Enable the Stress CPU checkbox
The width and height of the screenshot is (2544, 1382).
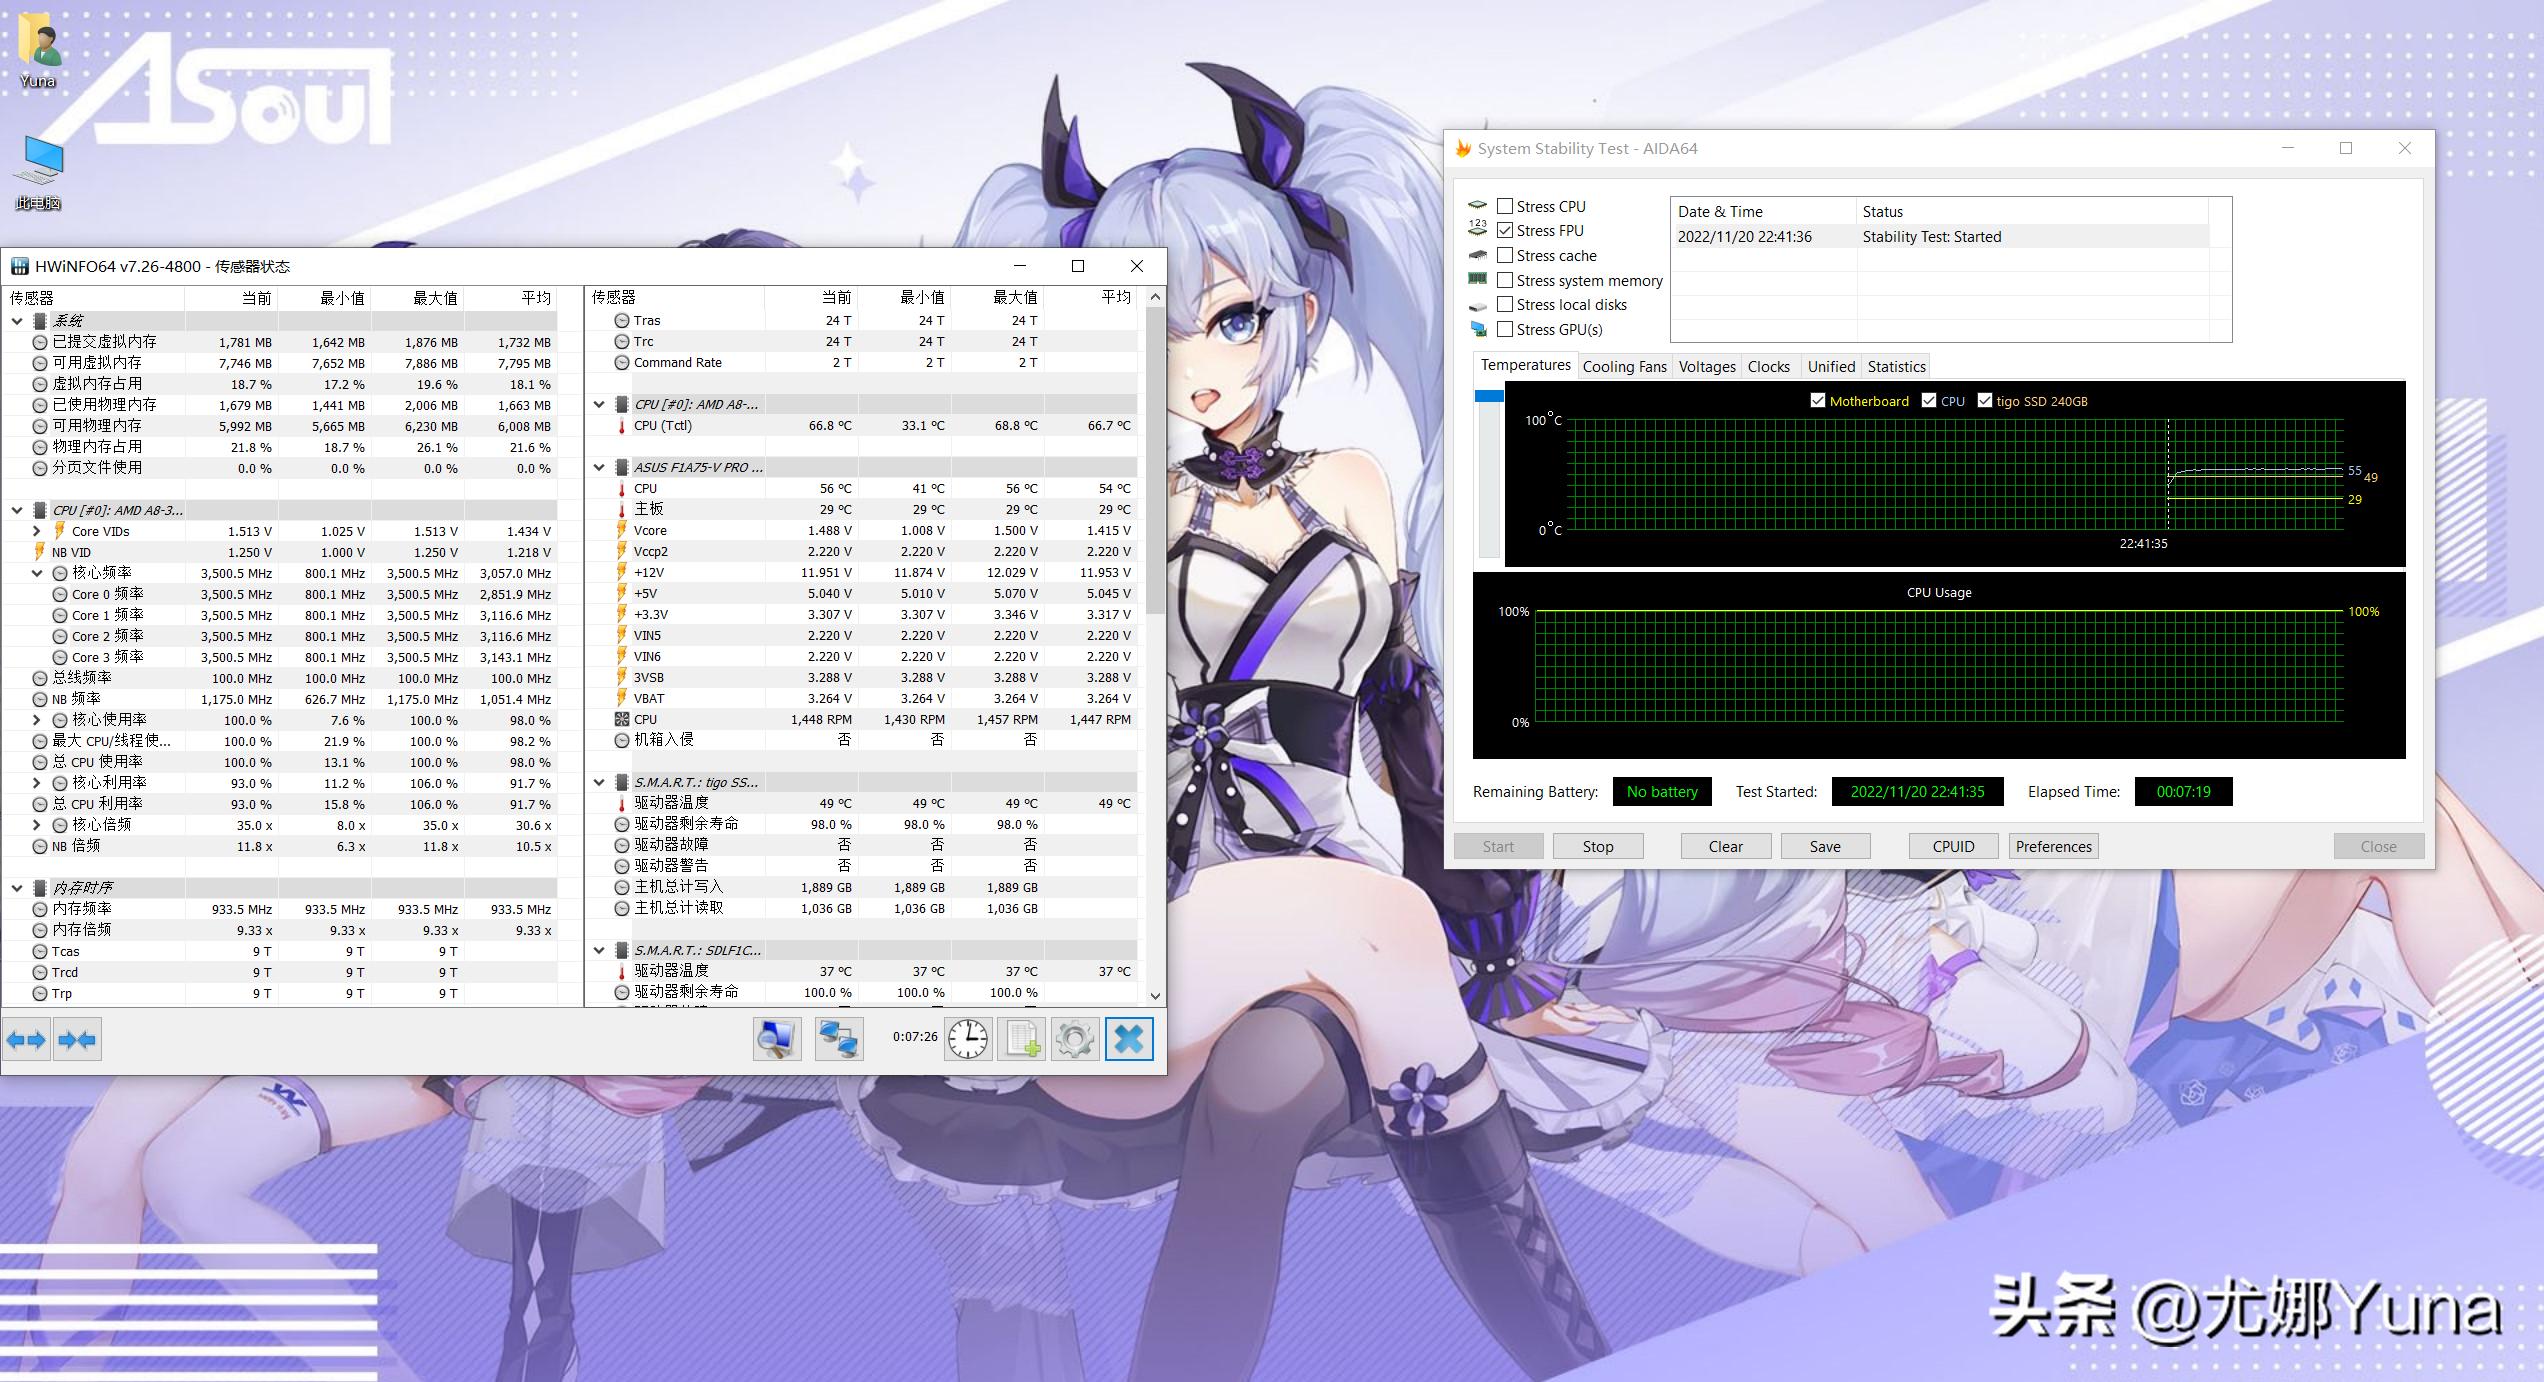point(1505,206)
